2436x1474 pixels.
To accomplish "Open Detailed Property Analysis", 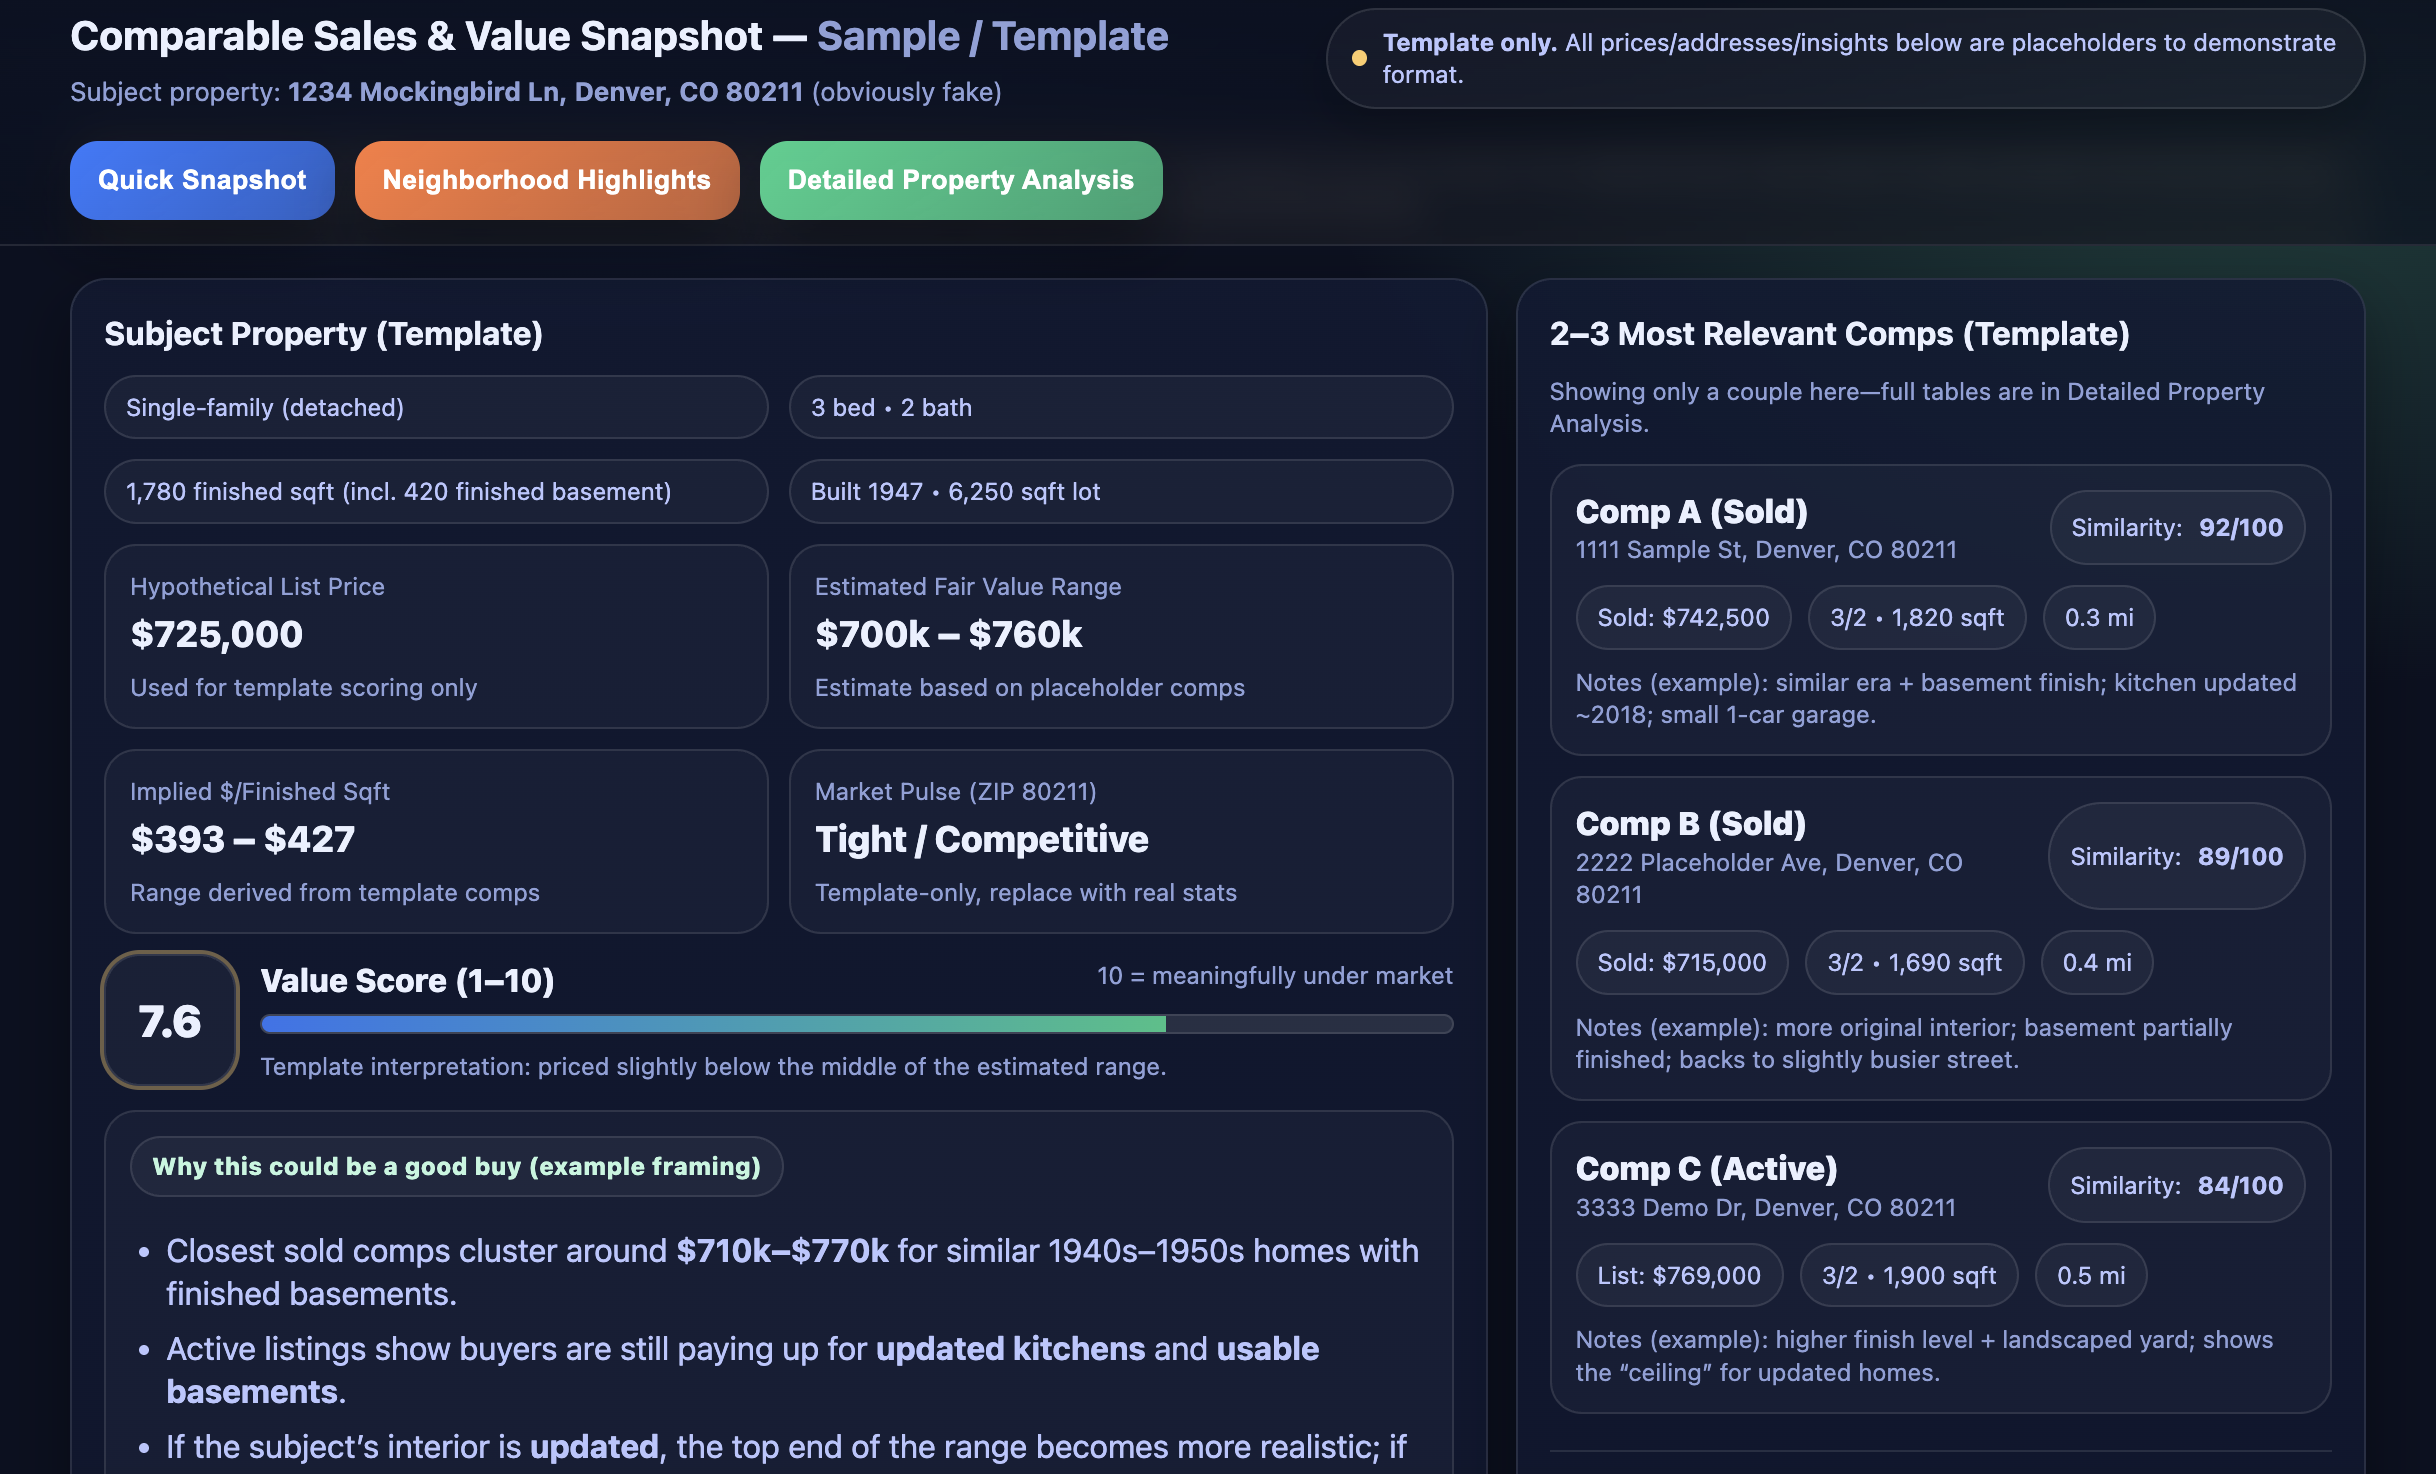I will [960, 180].
